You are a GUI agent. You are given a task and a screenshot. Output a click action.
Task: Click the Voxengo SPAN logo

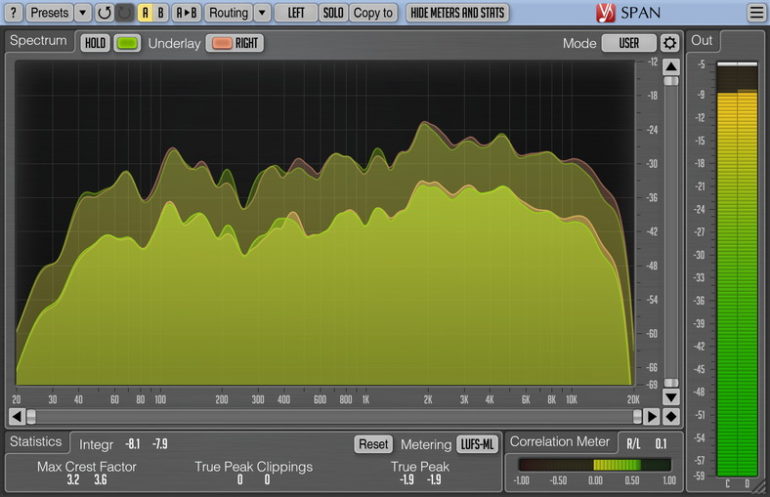[x=632, y=13]
